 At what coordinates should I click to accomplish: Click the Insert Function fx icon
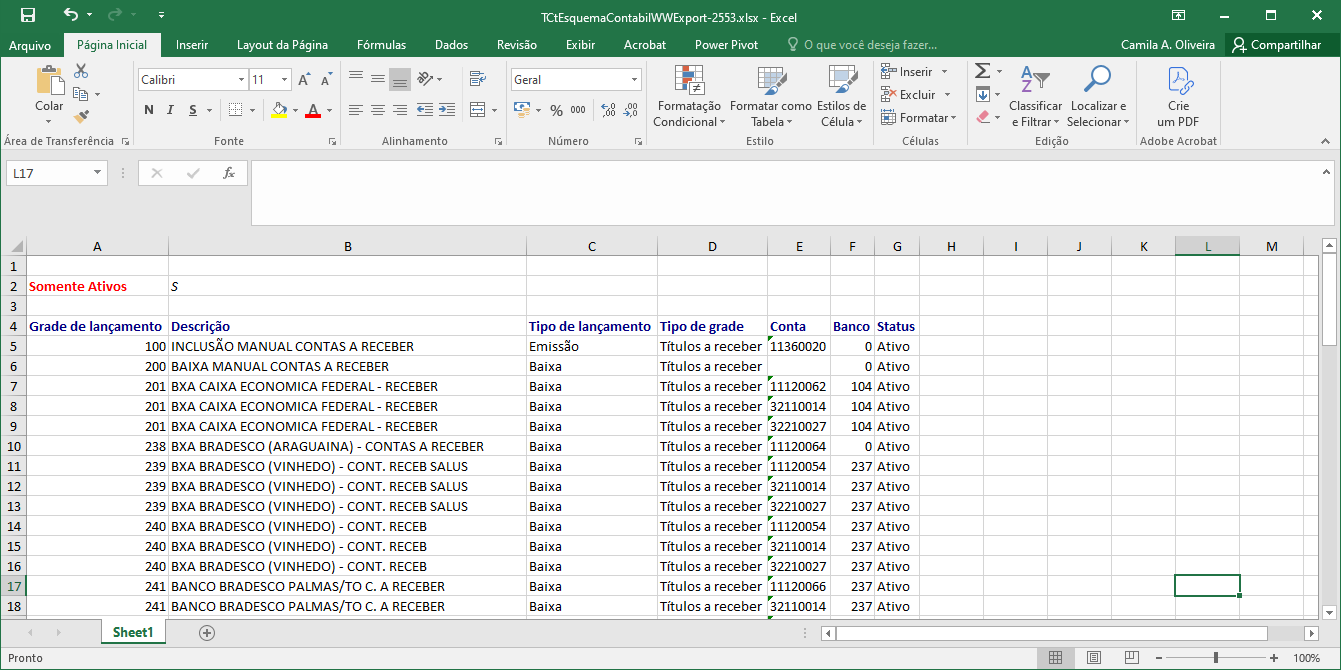coord(229,173)
